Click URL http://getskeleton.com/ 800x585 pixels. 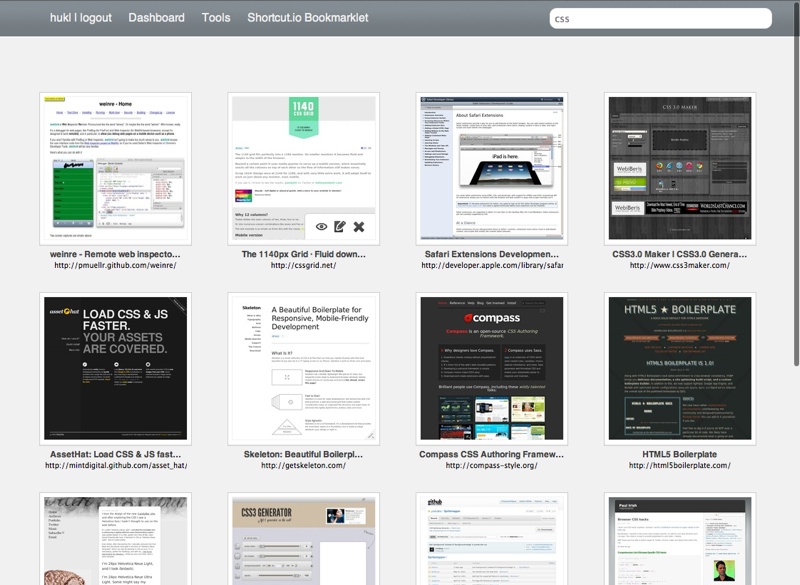(x=304, y=465)
